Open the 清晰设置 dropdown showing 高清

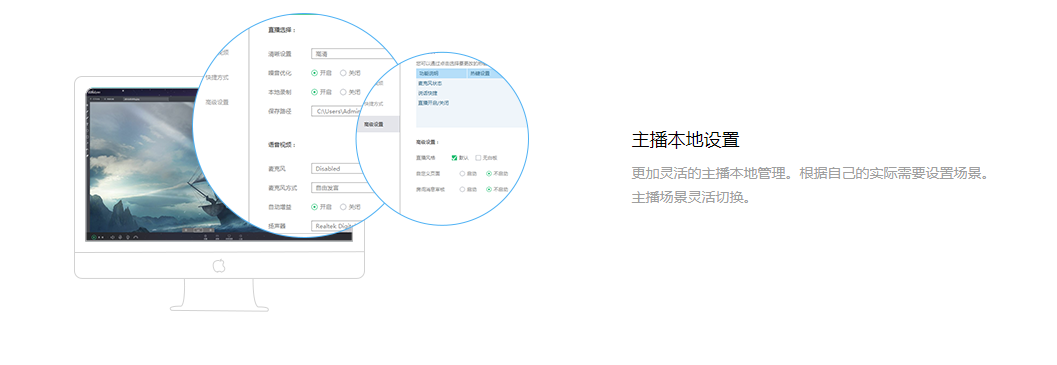tap(351, 53)
